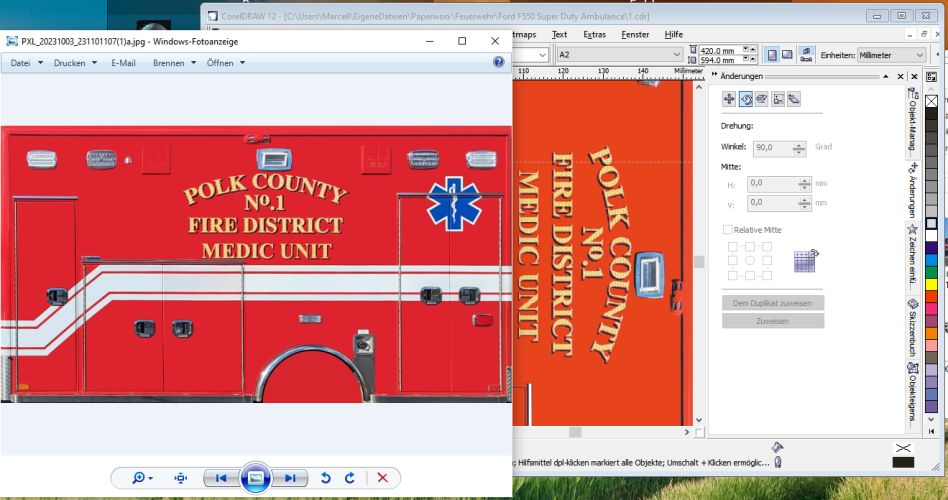Show the photo at actual size
The height and width of the screenshot is (500, 948).
[x=181, y=478]
